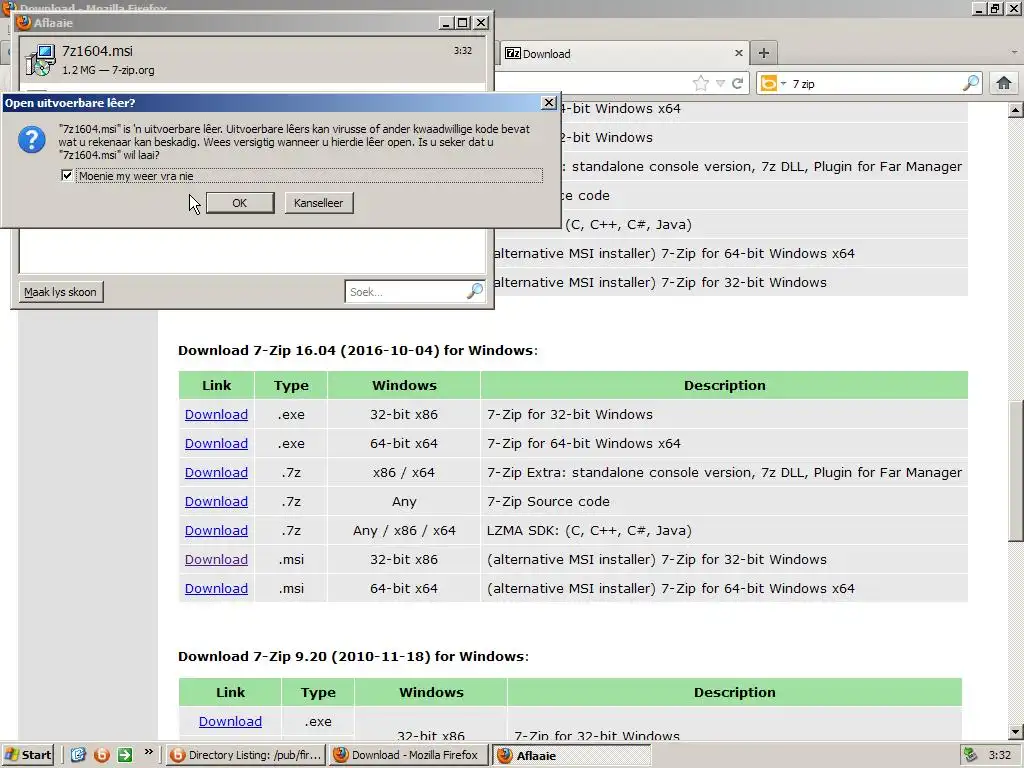Click the page scrollbar up arrow

1016,110
